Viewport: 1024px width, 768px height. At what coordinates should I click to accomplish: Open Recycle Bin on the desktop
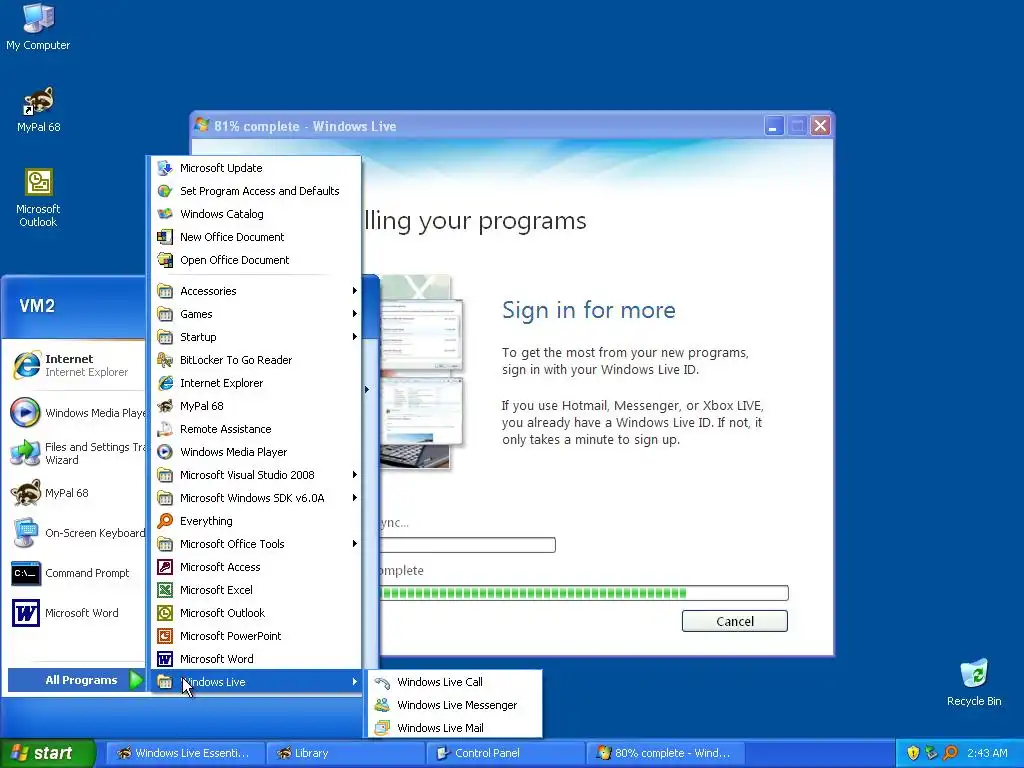(x=974, y=682)
